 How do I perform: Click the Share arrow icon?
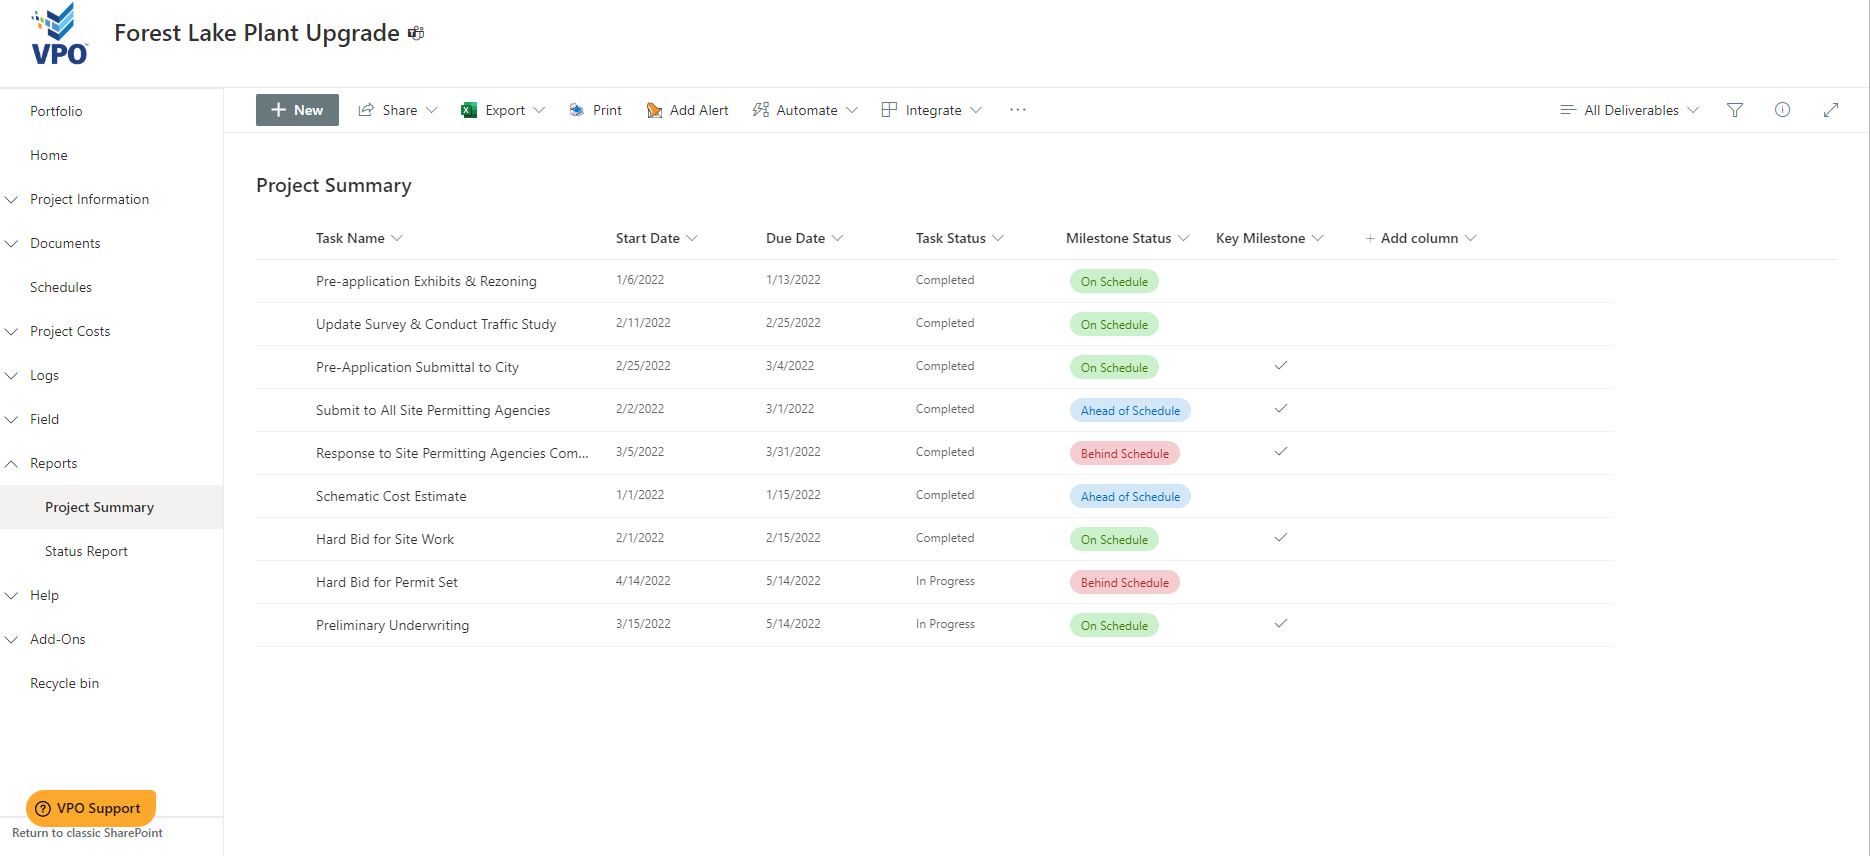click(366, 110)
